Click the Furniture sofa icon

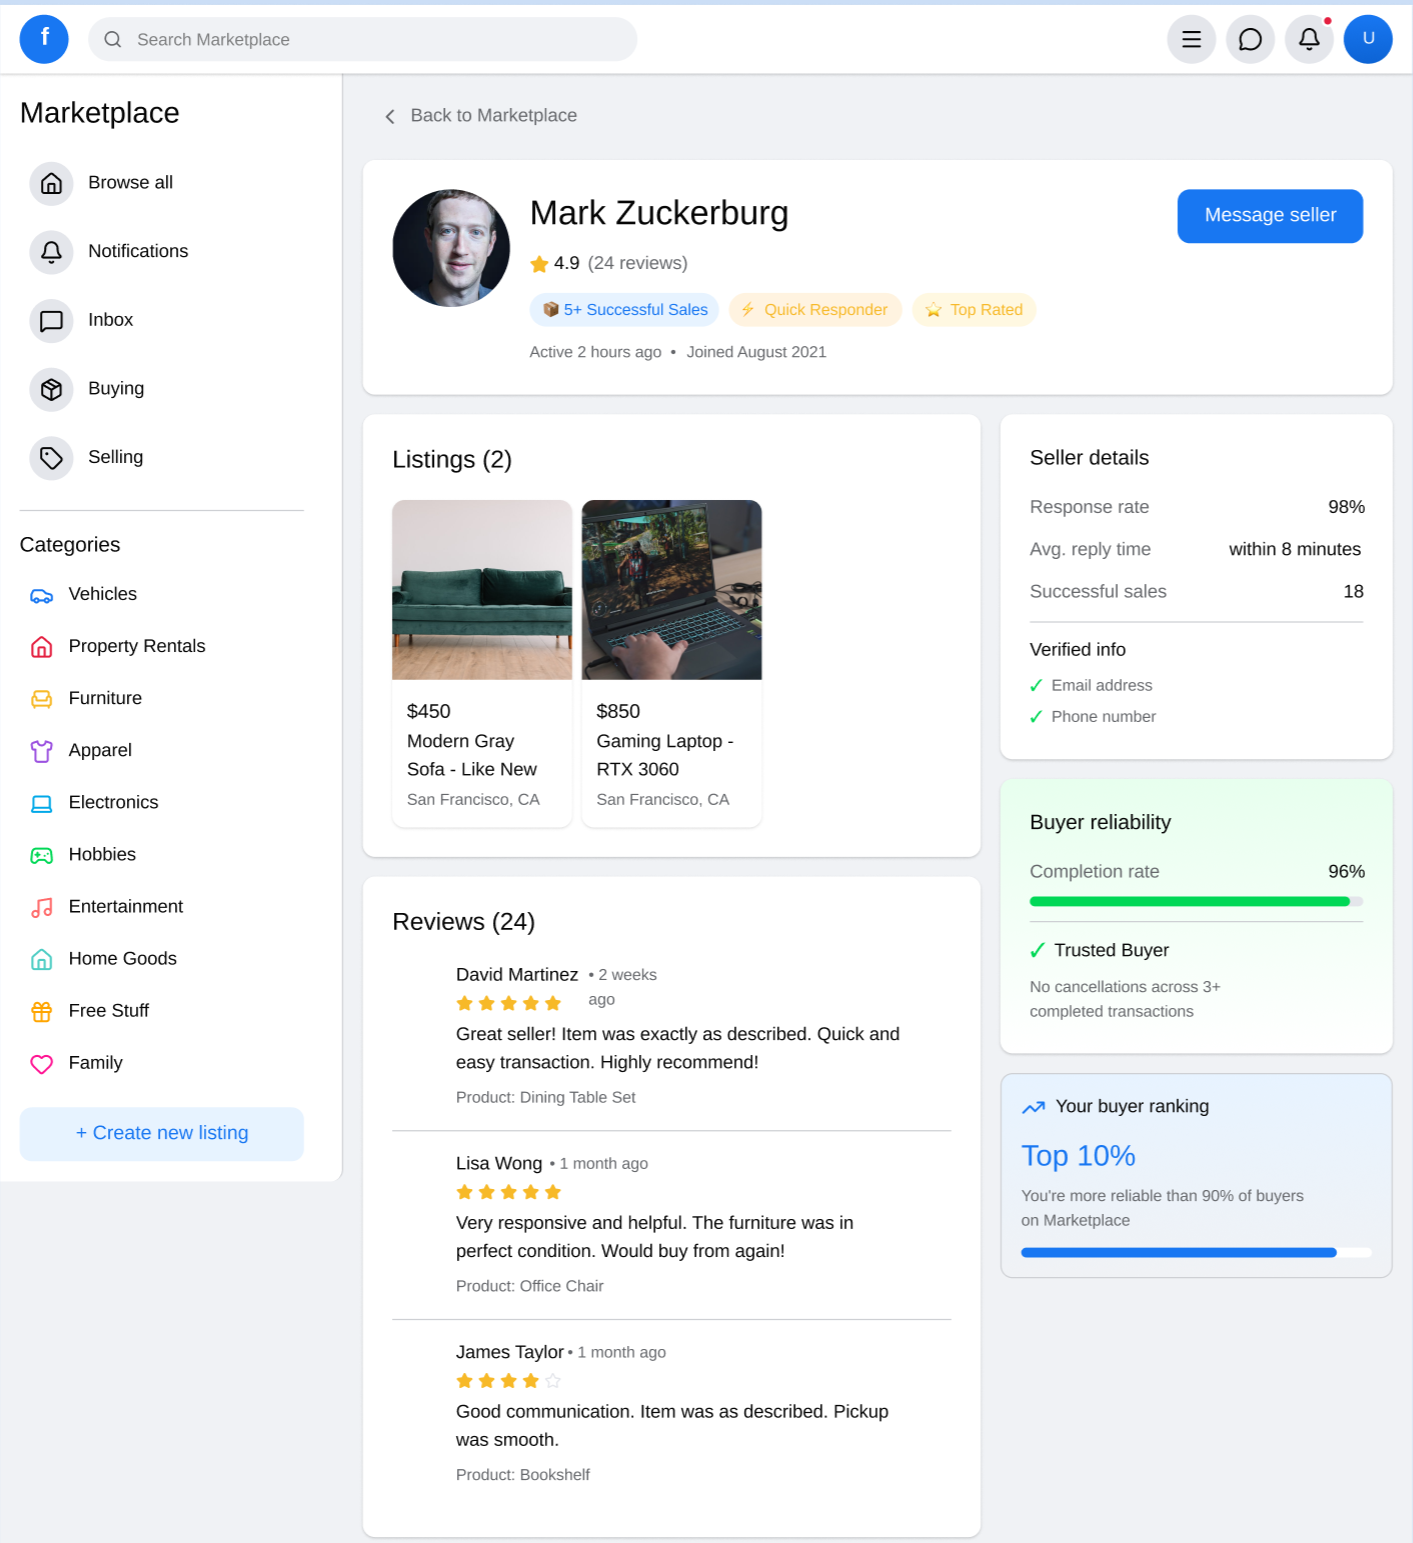pos(41,699)
